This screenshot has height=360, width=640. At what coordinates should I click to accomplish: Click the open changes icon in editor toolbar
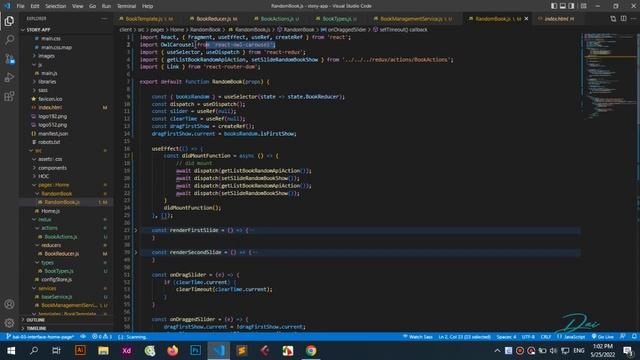click(613, 18)
